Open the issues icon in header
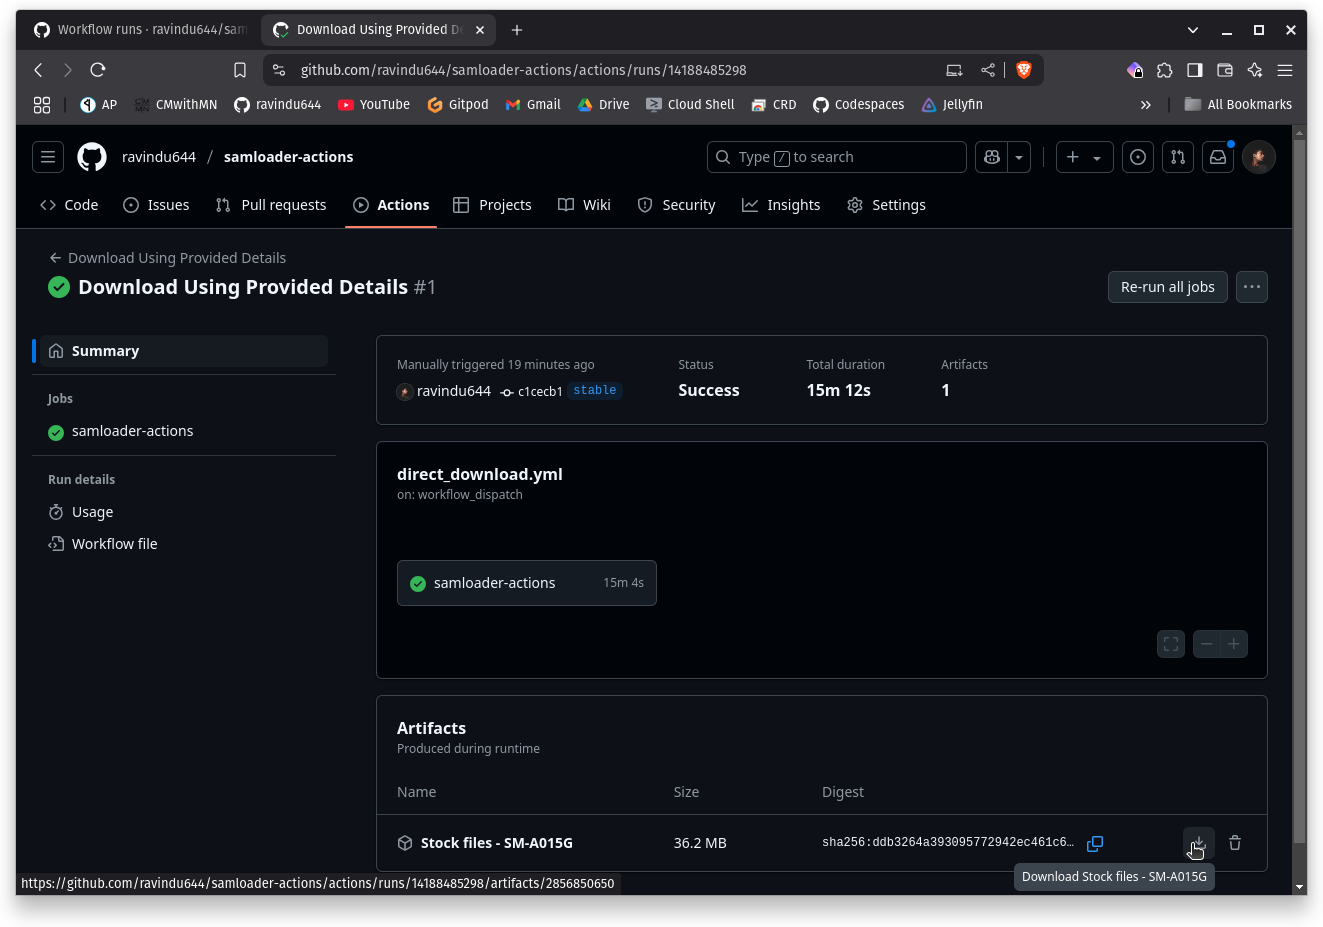Viewport: 1323px width, 927px height. coord(1138,157)
